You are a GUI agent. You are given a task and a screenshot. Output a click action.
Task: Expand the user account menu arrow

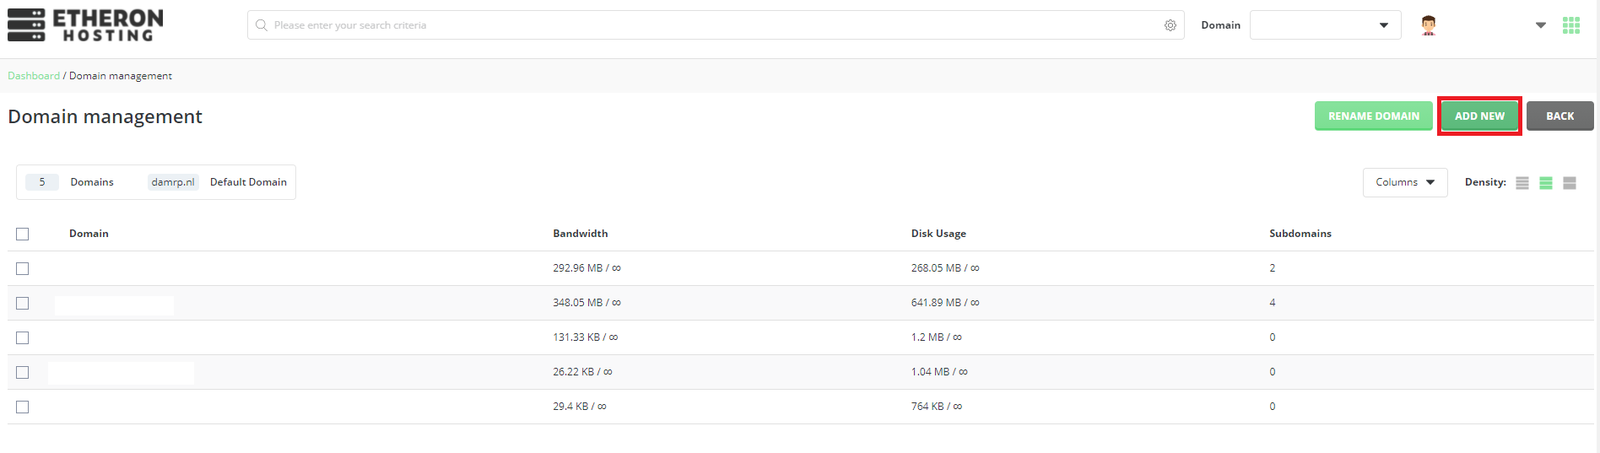point(1540,25)
